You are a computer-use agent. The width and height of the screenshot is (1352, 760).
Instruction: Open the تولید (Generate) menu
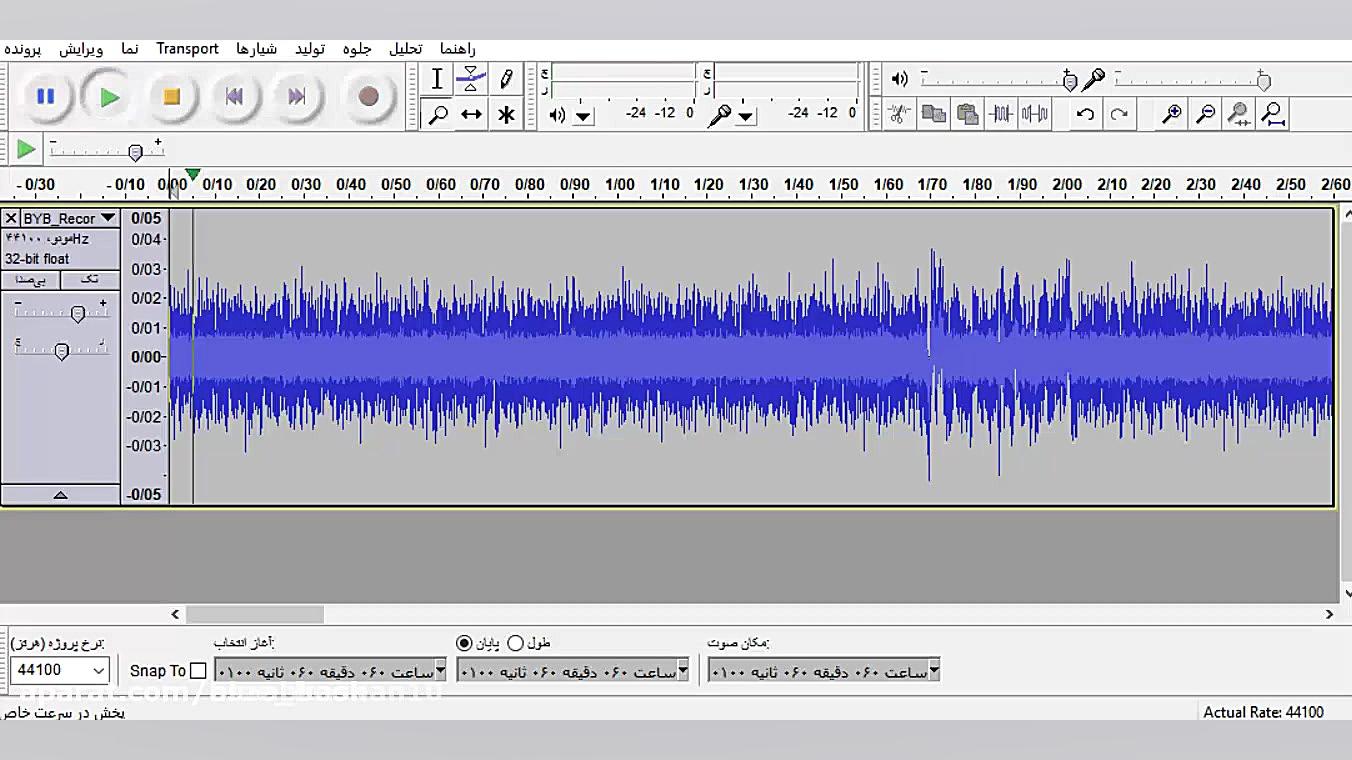coord(310,49)
